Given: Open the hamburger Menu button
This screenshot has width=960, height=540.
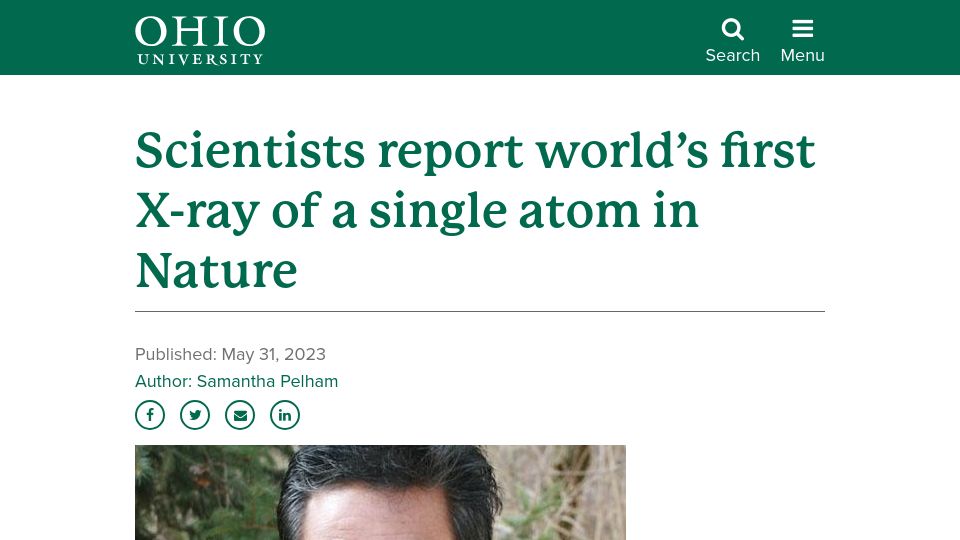Looking at the screenshot, I should click(x=802, y=40).
